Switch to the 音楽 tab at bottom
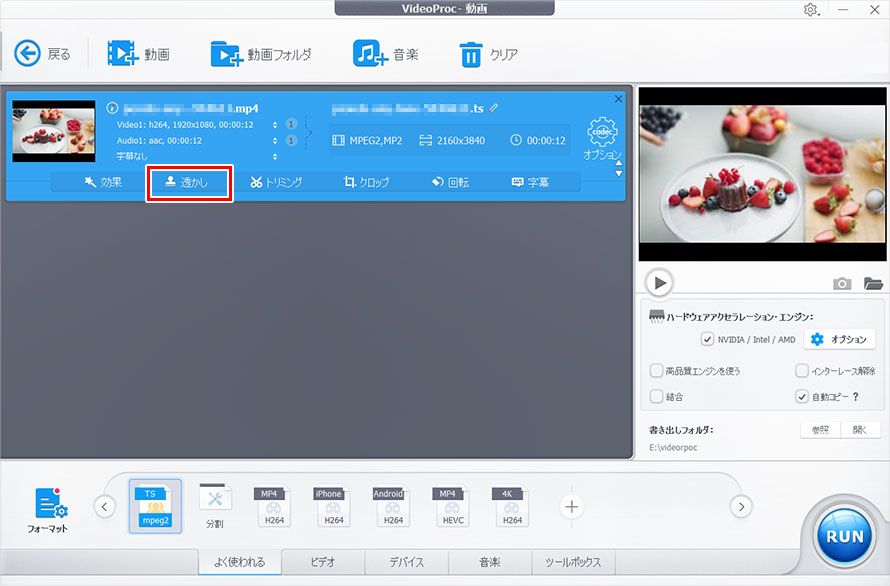The width and height of the screenshot is (890, 586). pyautogui.click(x=490, y=562)
